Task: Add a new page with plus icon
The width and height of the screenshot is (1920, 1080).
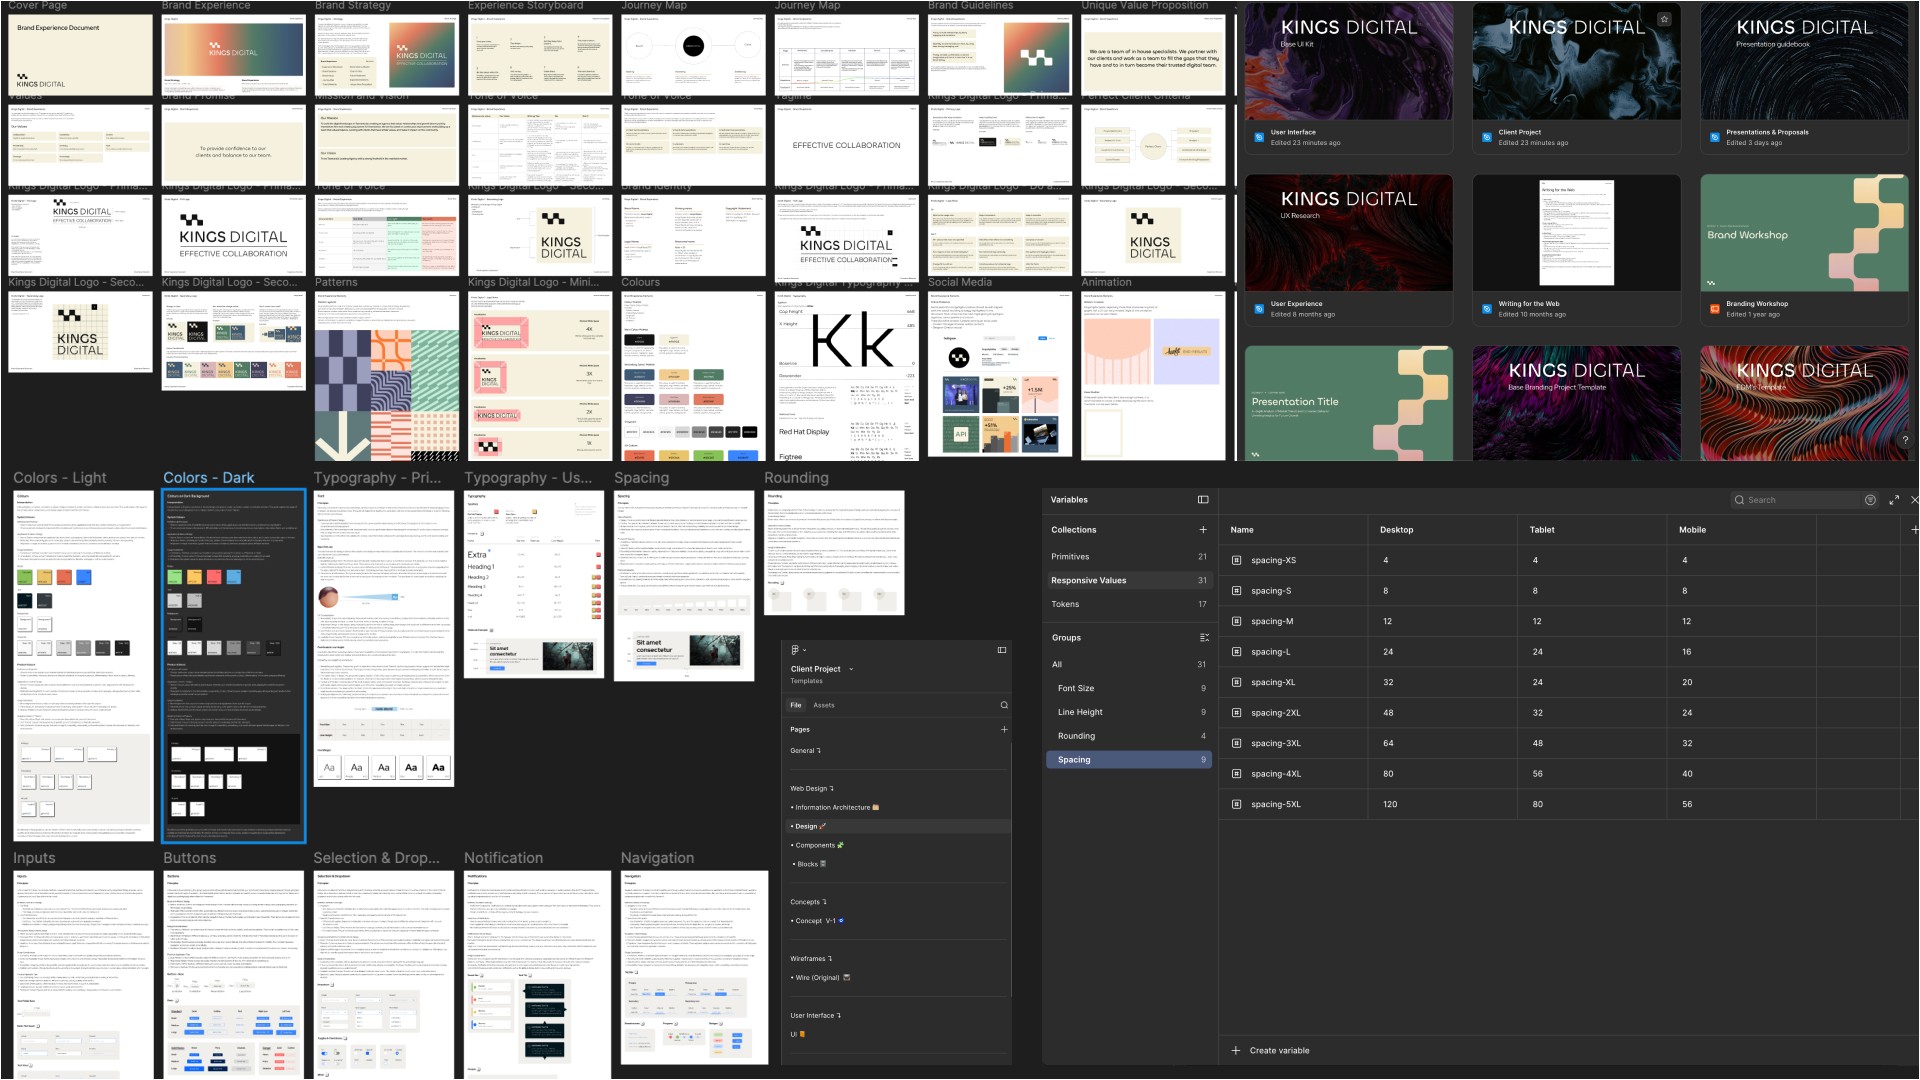Action: coord(1004,730)
